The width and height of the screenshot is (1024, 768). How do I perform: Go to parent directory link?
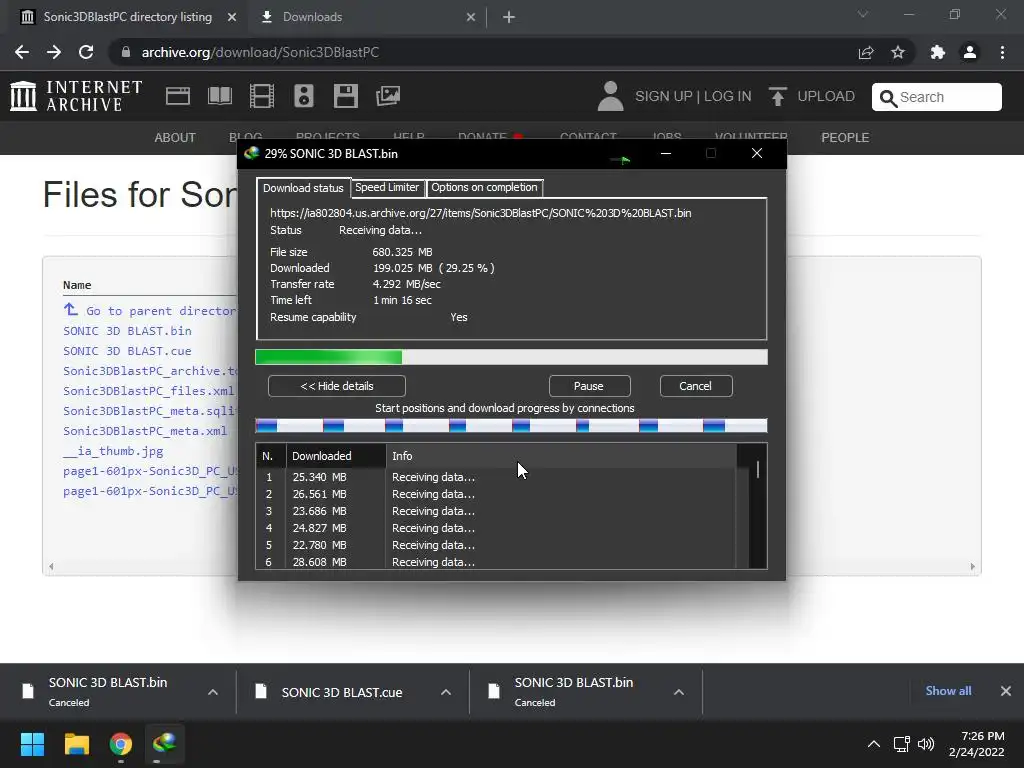point(150,311)
